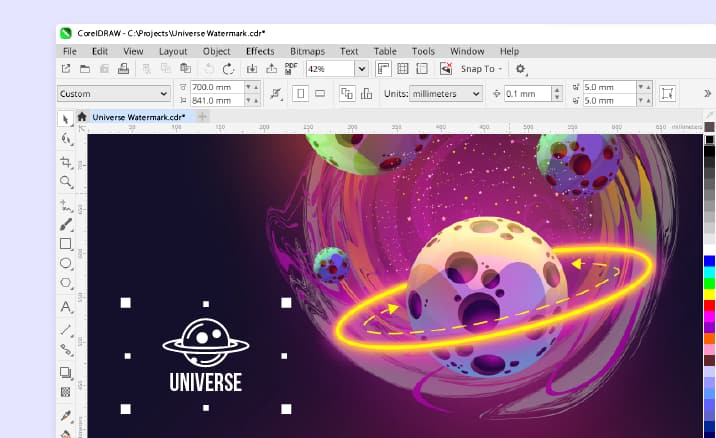Viewport: 716px width, 438px height.
Task: Toggle portrait page orientation
Action: coord(300,93)
